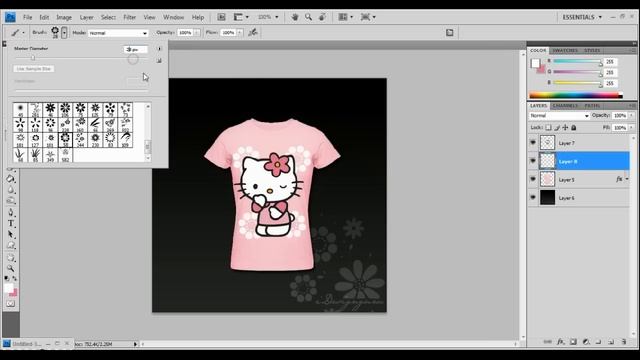
Task: Open the Select menu
Action: point(108,17)
